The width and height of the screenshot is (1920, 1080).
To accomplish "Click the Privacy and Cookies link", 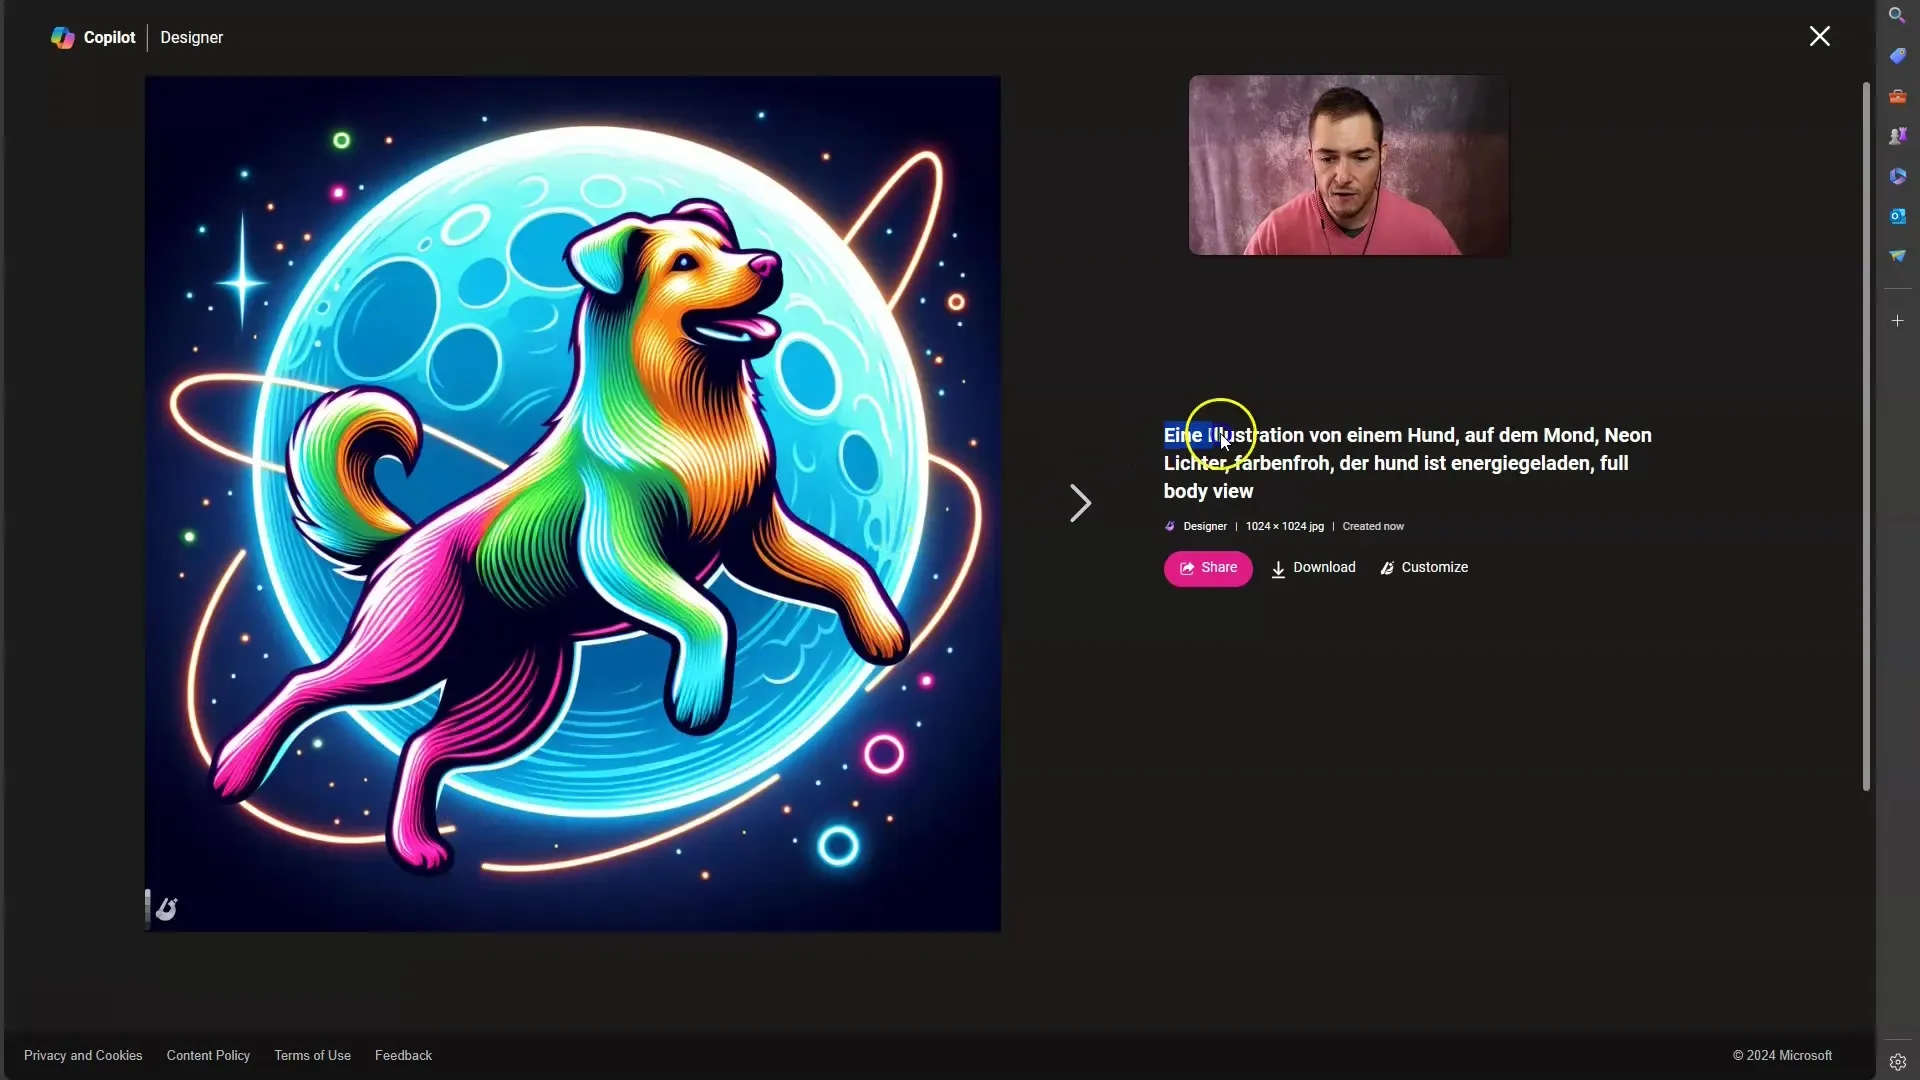I will pyautogui.click(x=83, y=1055).
